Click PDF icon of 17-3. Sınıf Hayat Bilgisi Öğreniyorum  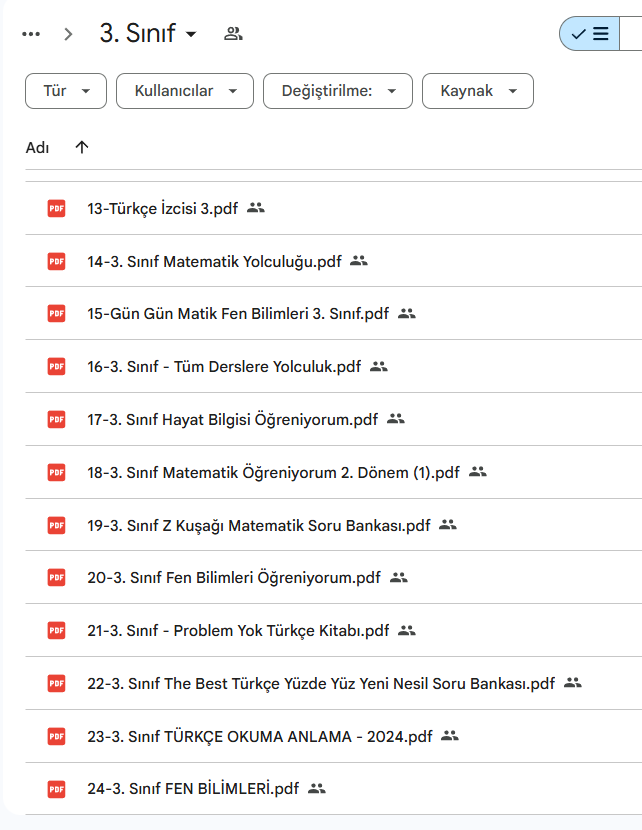pos(57,420)
